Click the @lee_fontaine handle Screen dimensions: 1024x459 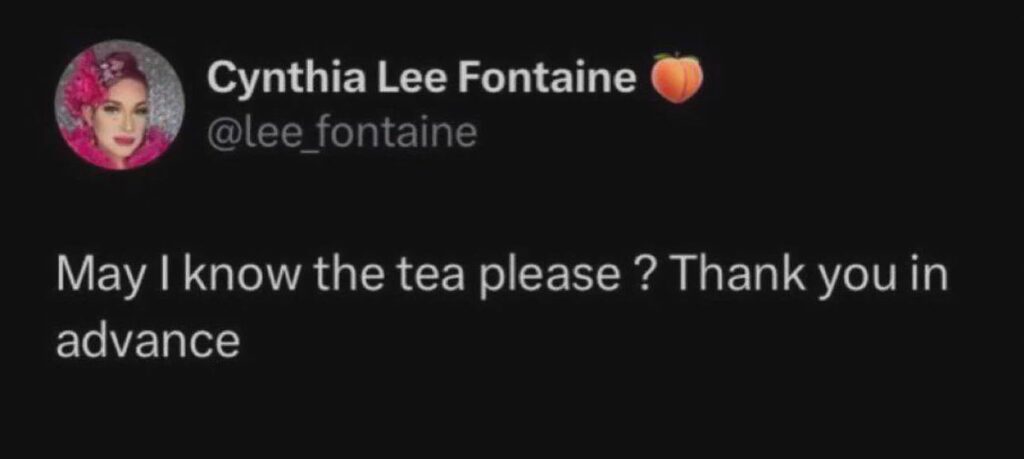(341, 132)
